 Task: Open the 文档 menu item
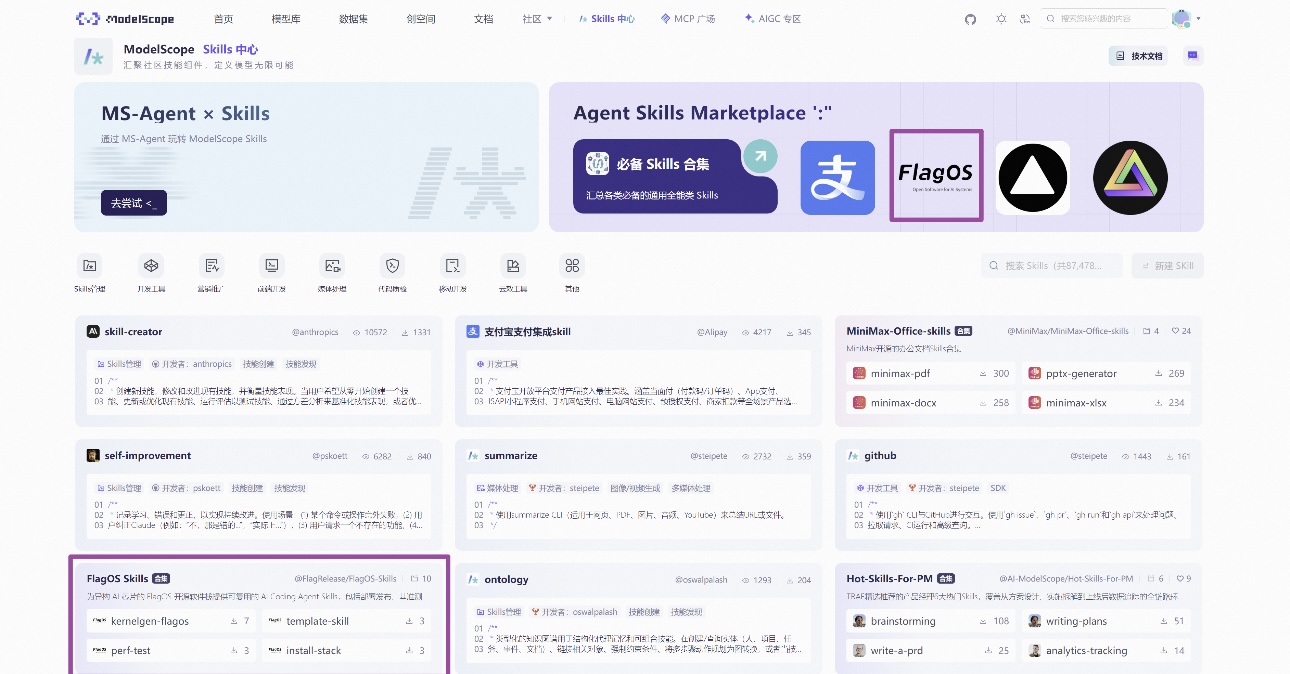coord(483,19)
